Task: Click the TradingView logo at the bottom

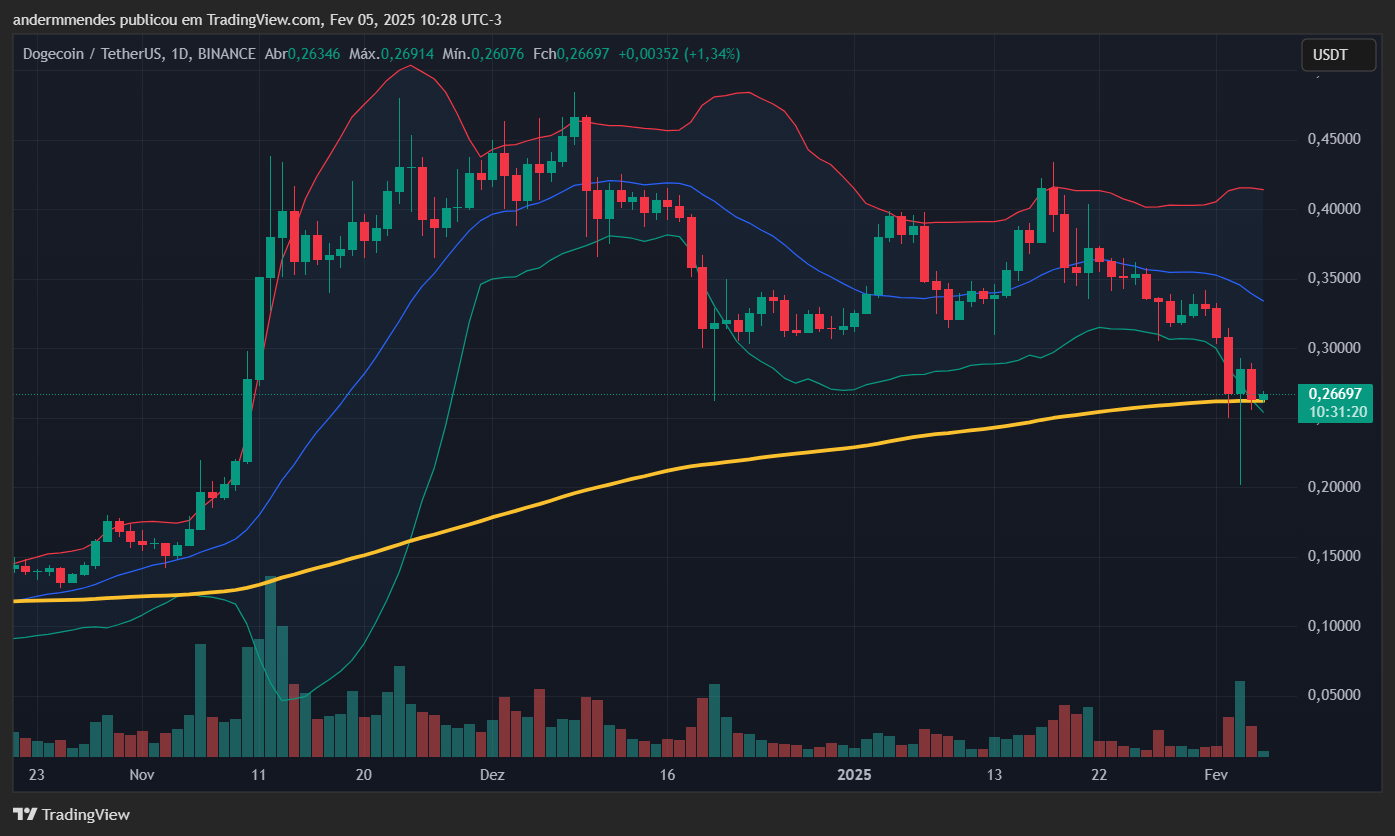Action: [71, 814]
